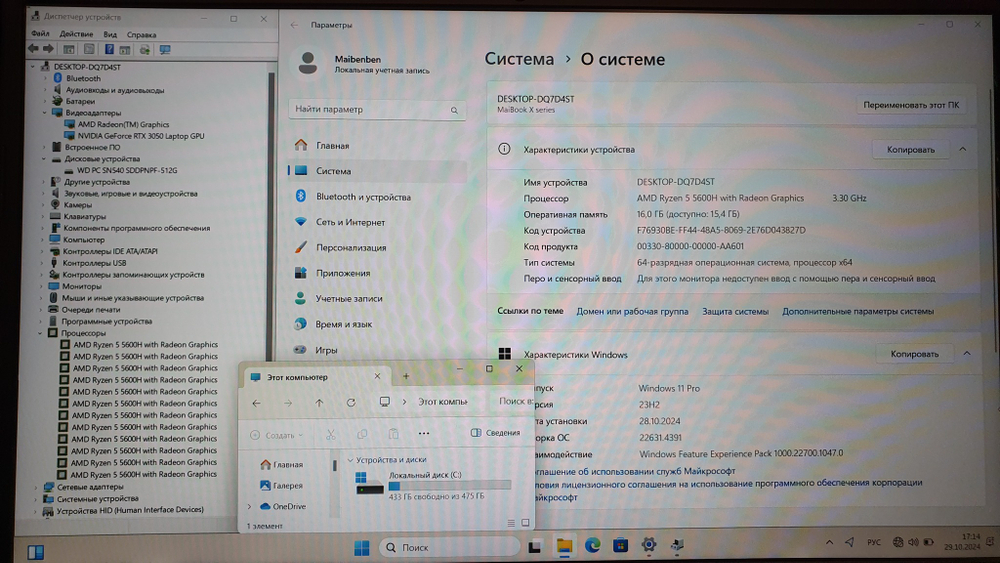
Task: Click Копировать for Windows characteristics
Action: tap(914, 354)
